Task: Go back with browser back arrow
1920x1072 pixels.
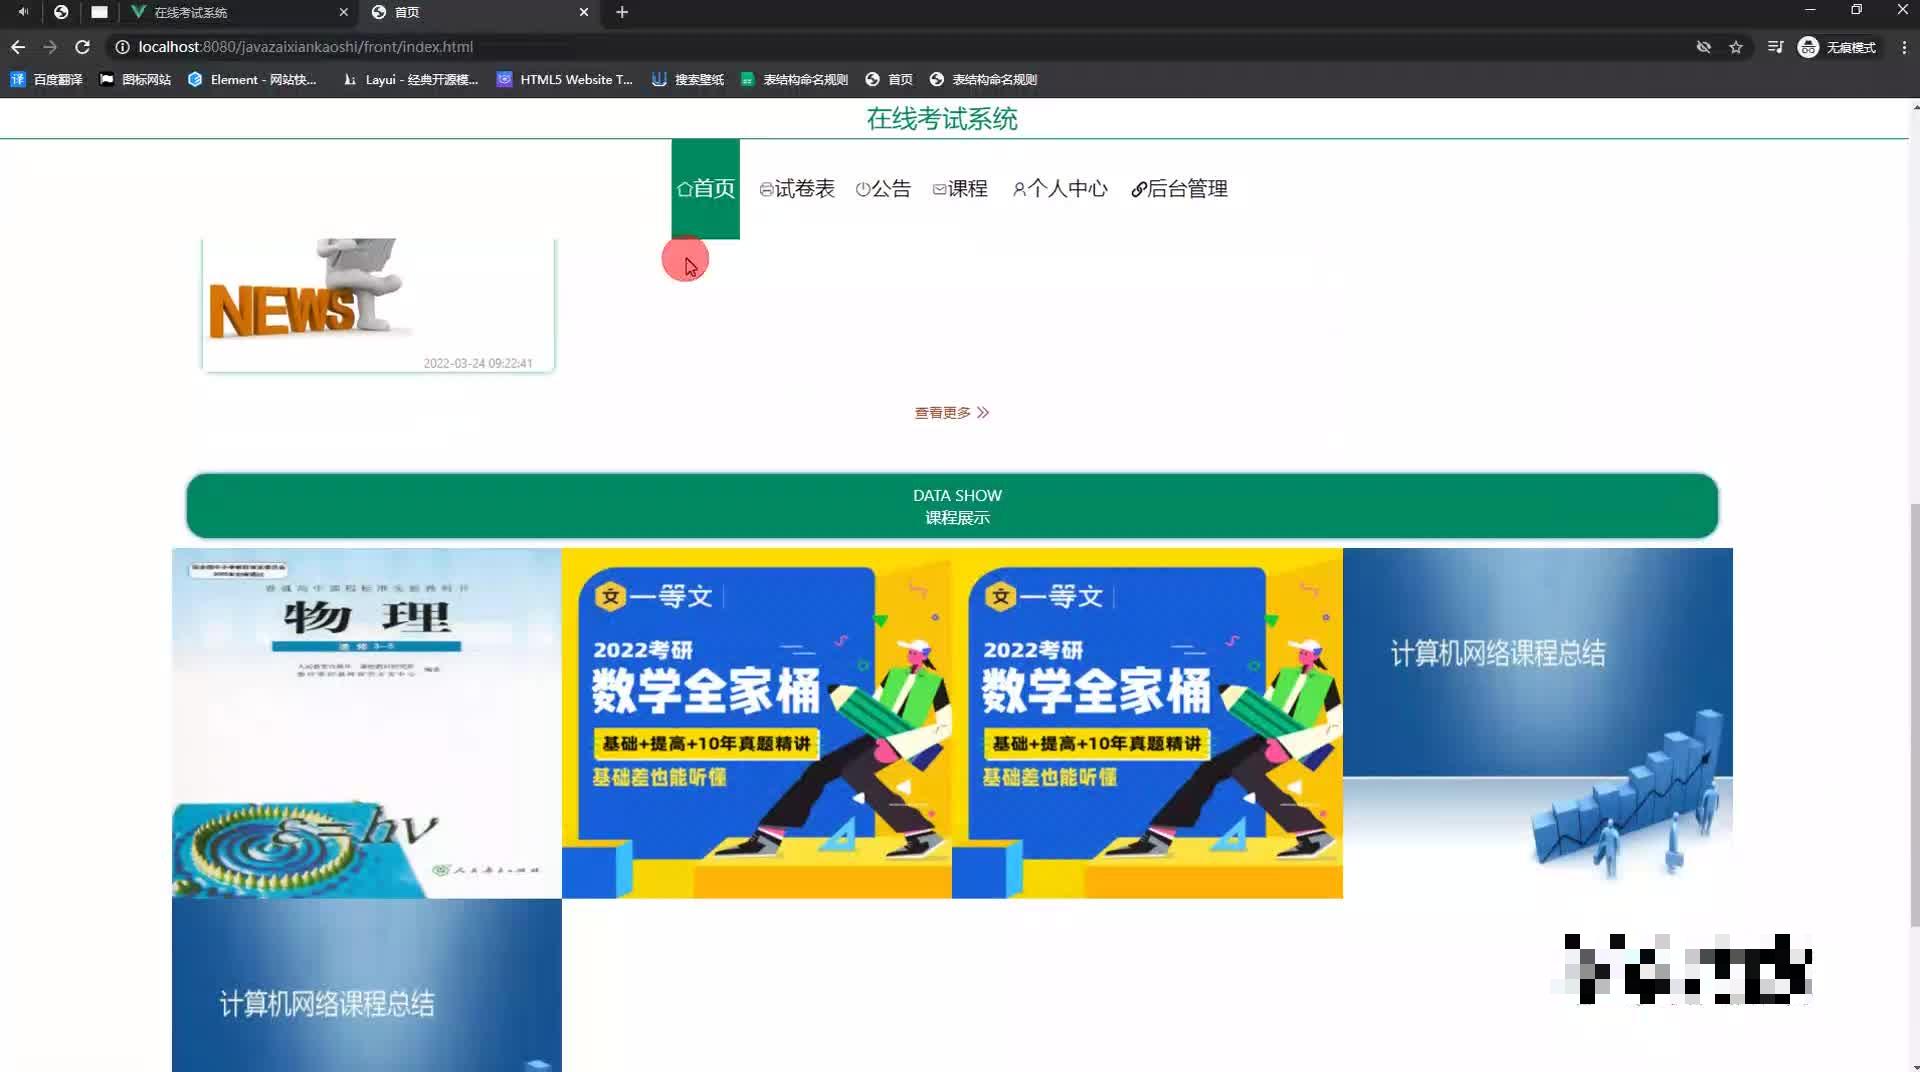Action: 18,47
